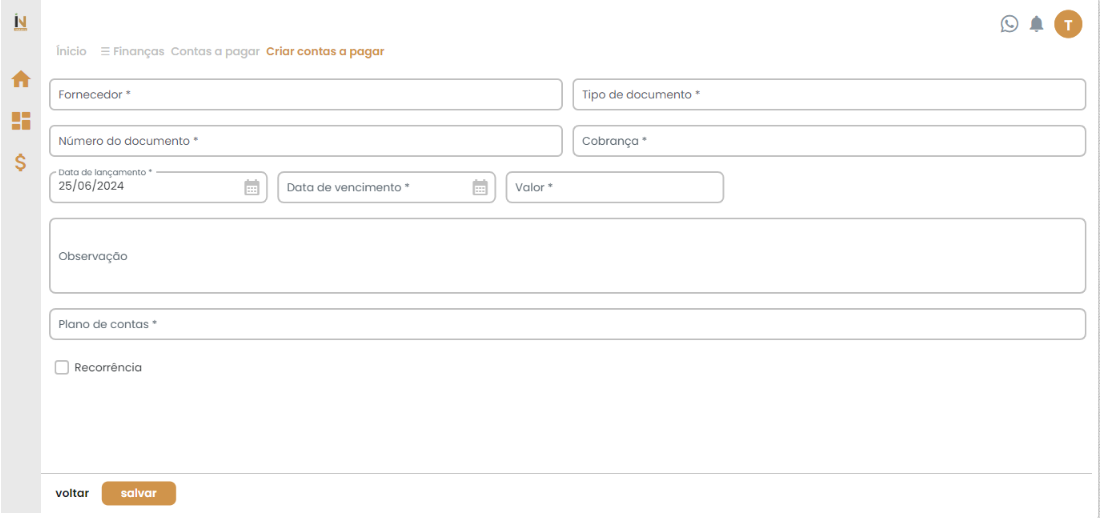Viewport: 1100px width, 518px height.
Task: Open calendar picker for Data de vencimento
Action: [480, 187]
